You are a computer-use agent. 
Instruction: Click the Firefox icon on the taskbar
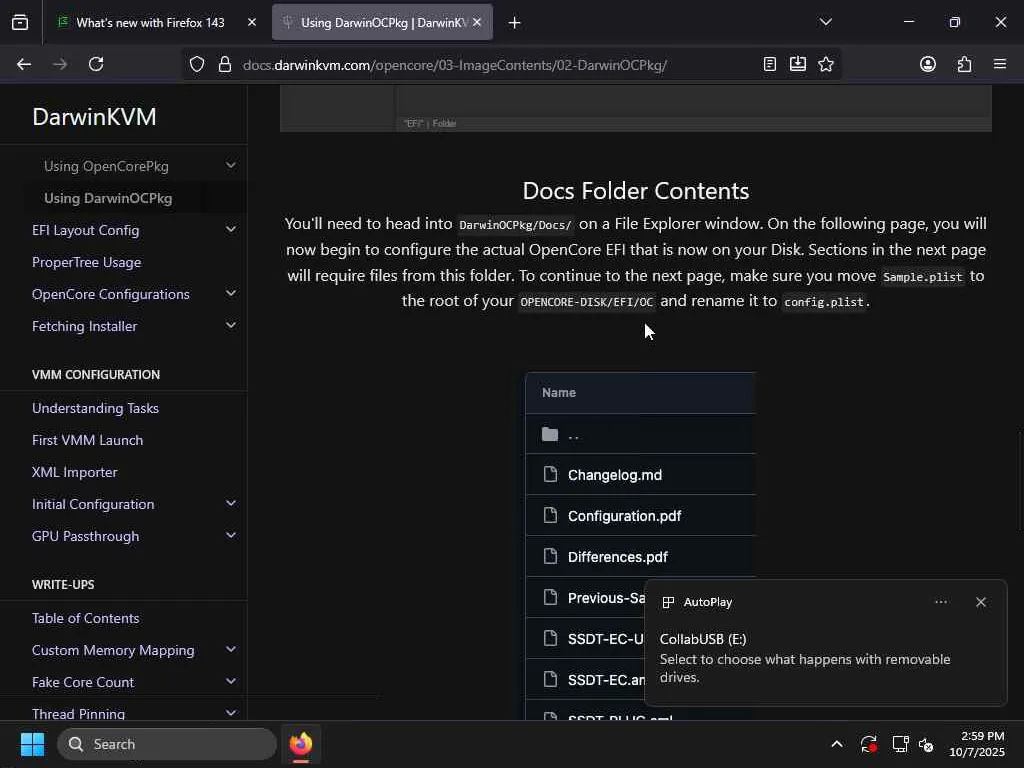(300, 744)
